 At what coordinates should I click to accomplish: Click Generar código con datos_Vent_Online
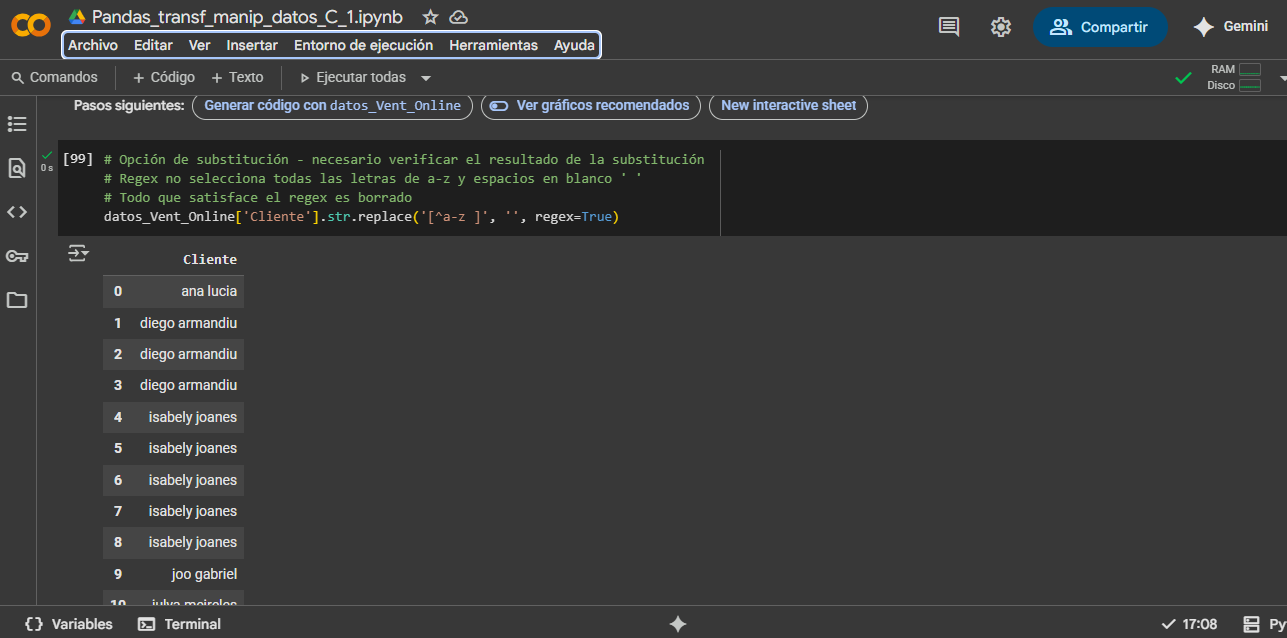click(332, 106)
